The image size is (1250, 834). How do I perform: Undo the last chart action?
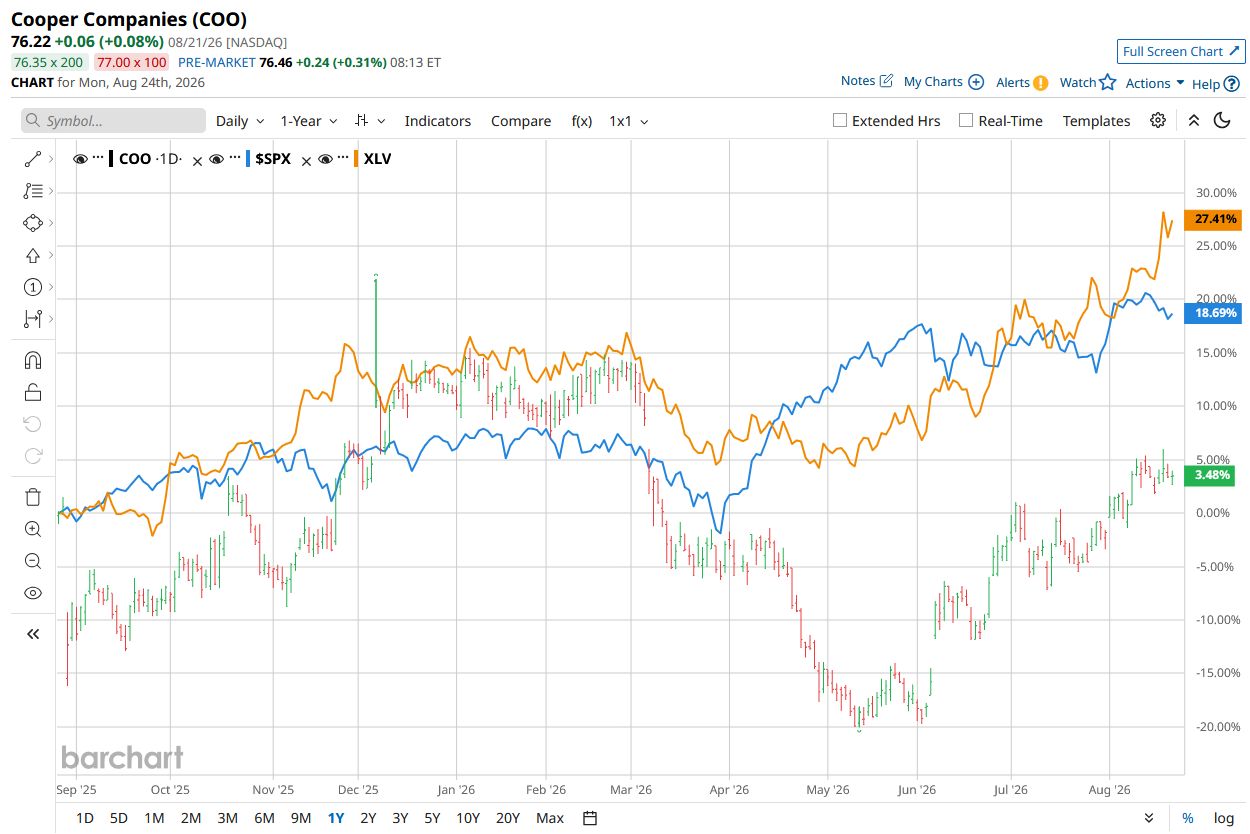tap(32, 424)
